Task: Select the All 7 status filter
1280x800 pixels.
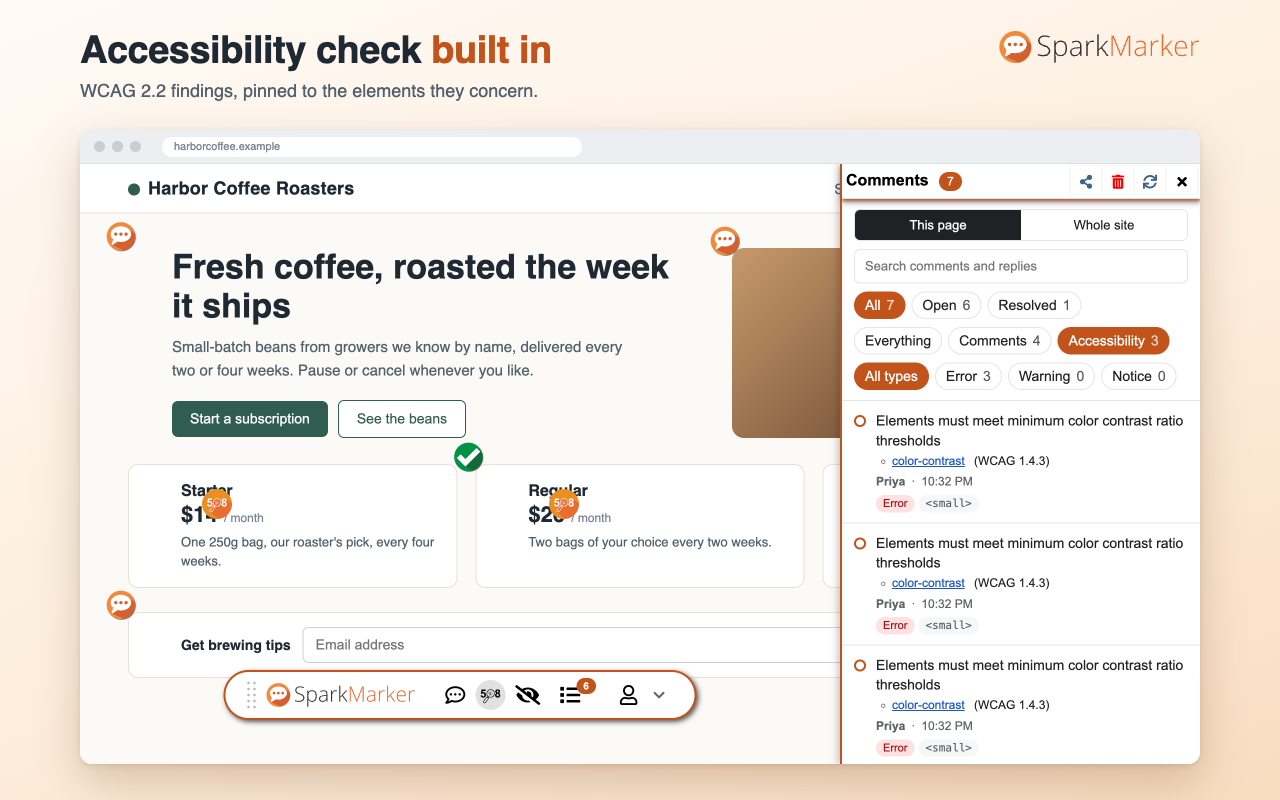Action: (x=879, y=305)
